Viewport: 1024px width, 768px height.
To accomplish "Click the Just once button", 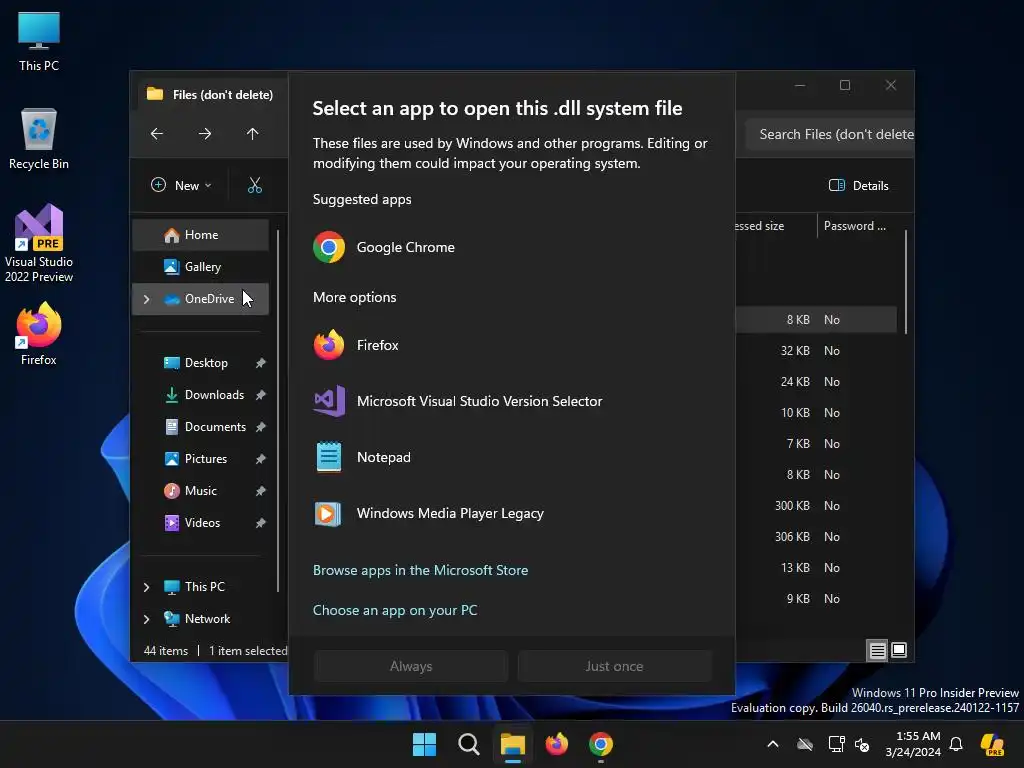I will pyautogui.click(x=614, y=666).
